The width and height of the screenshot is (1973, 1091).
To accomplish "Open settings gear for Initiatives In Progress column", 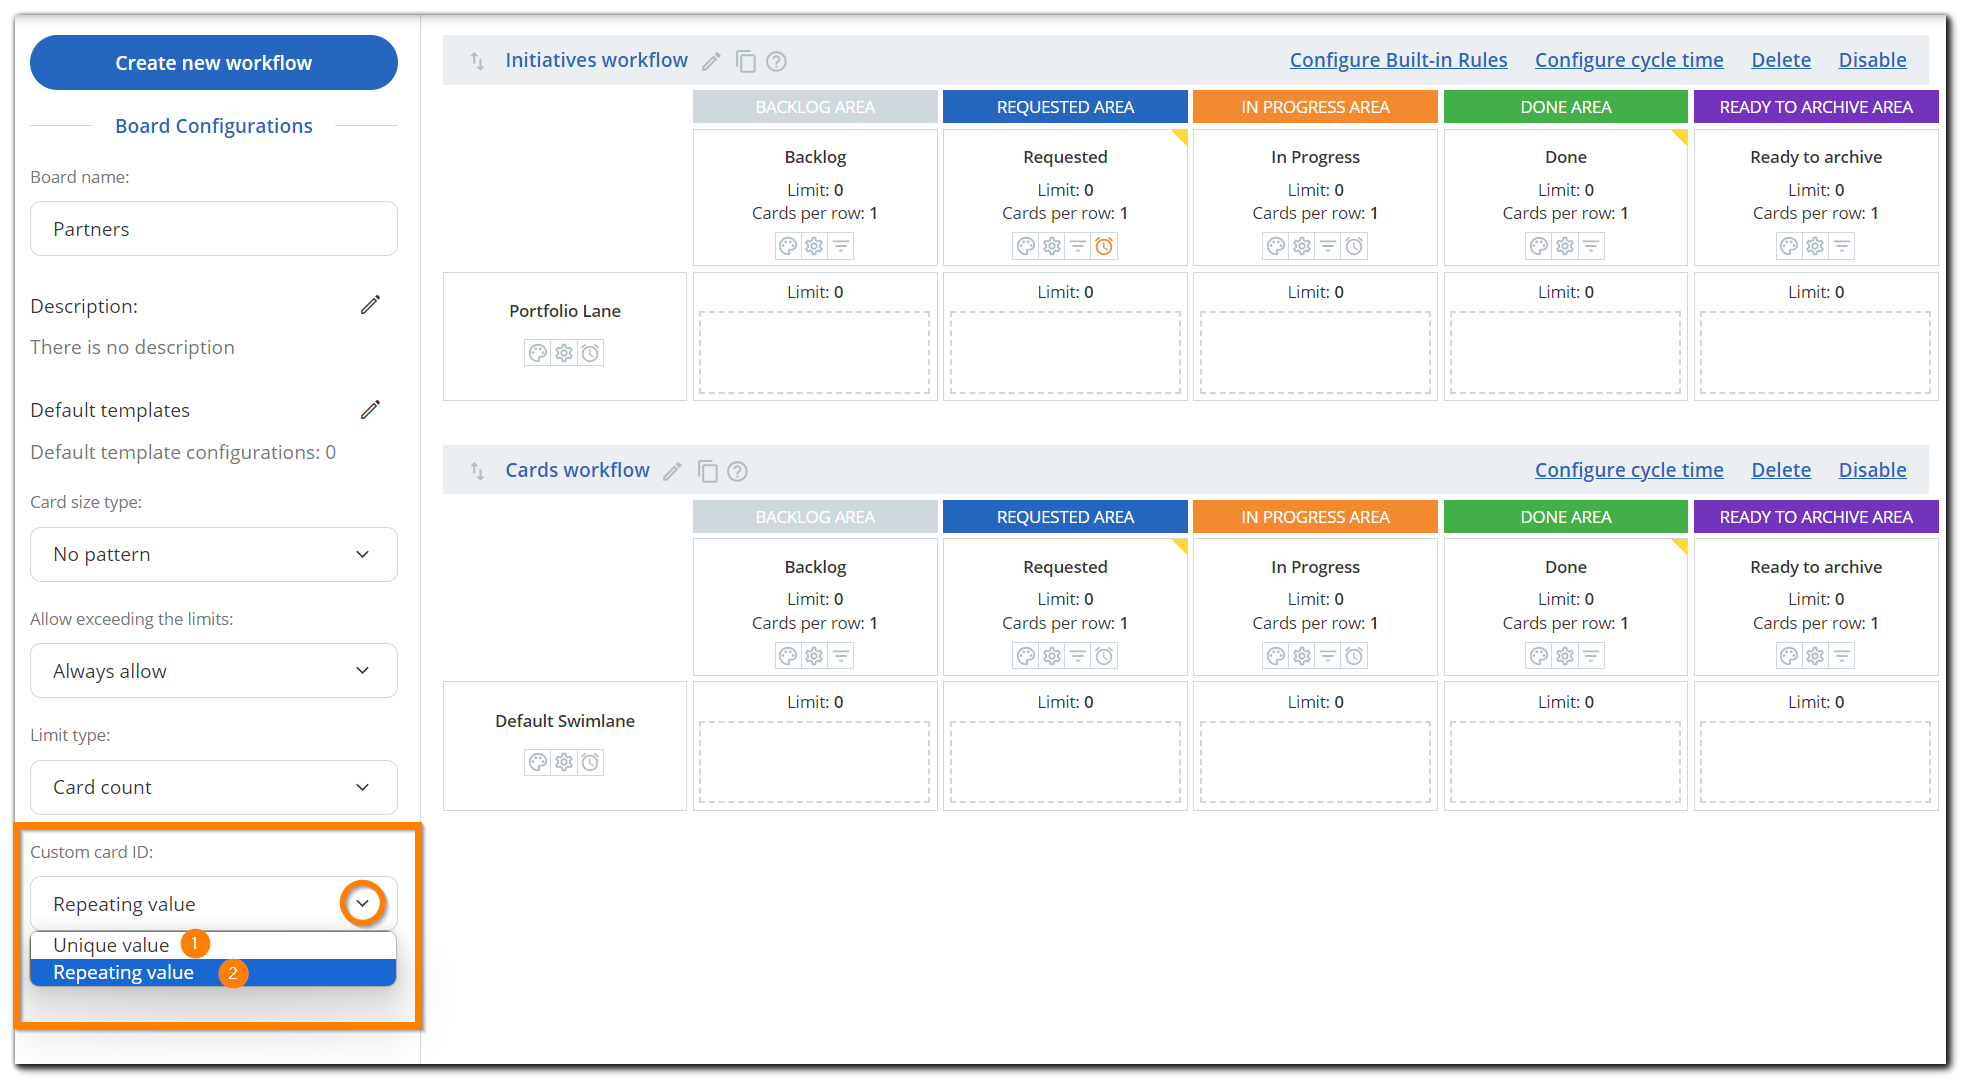I will pyautogui.click(x=1302, y=246).
